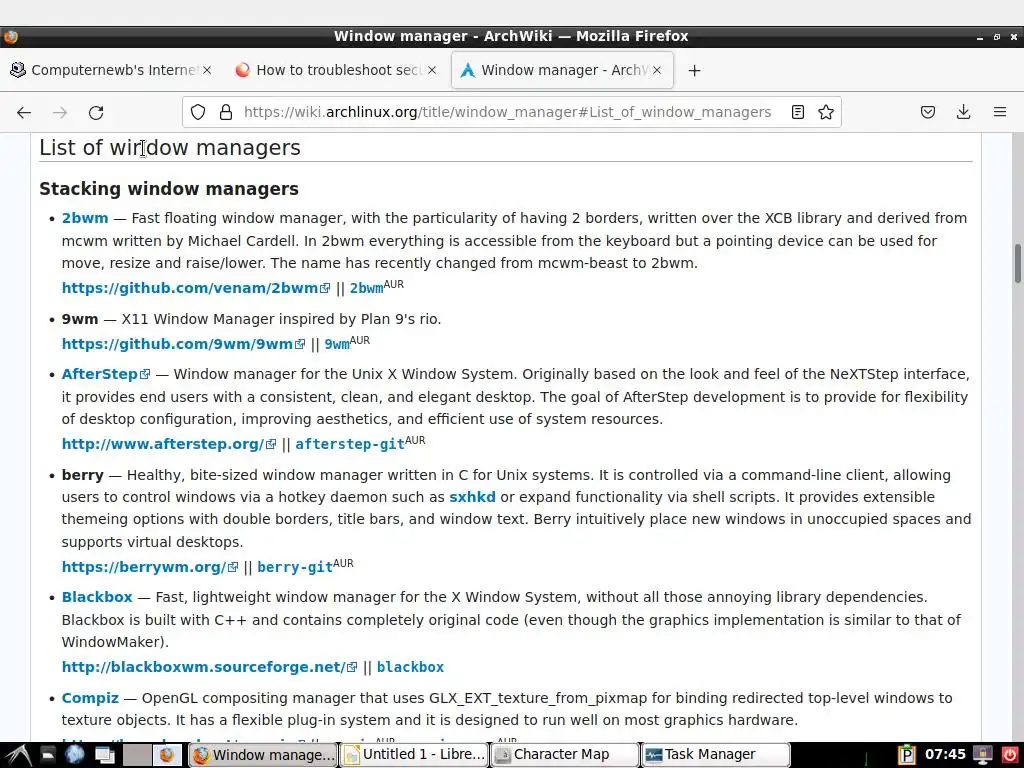Click the page vertical scrollbar thumb
Screen dimensions: 1024x768
(x=1017, y=263)
